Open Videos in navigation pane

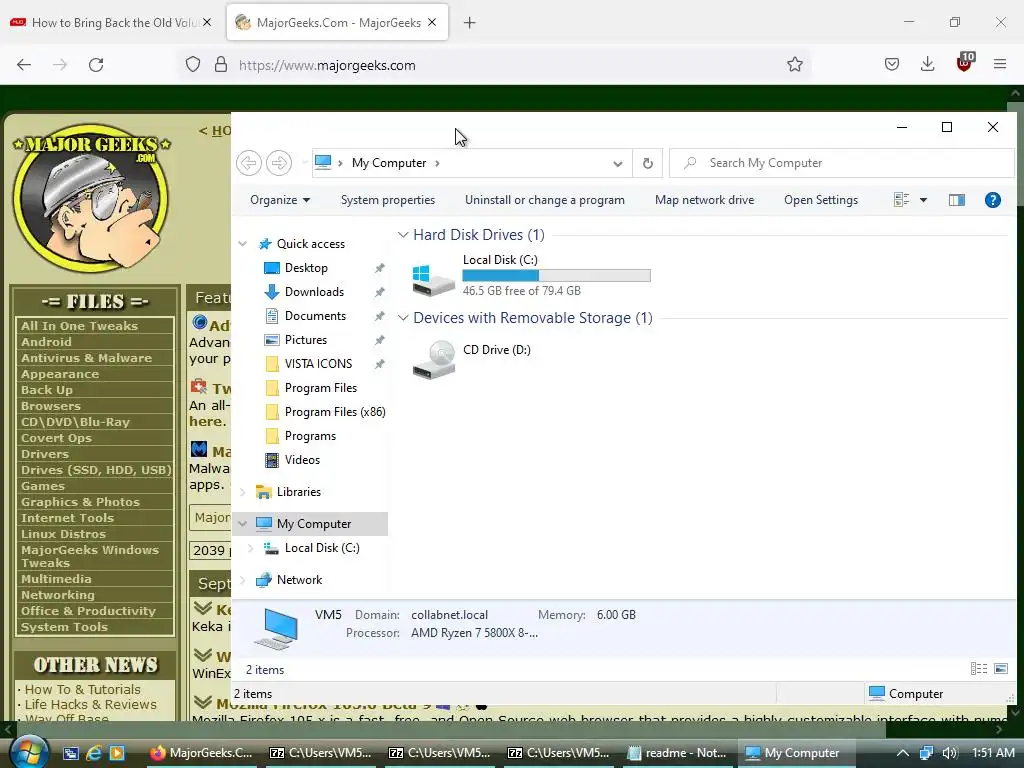point(302,460)
